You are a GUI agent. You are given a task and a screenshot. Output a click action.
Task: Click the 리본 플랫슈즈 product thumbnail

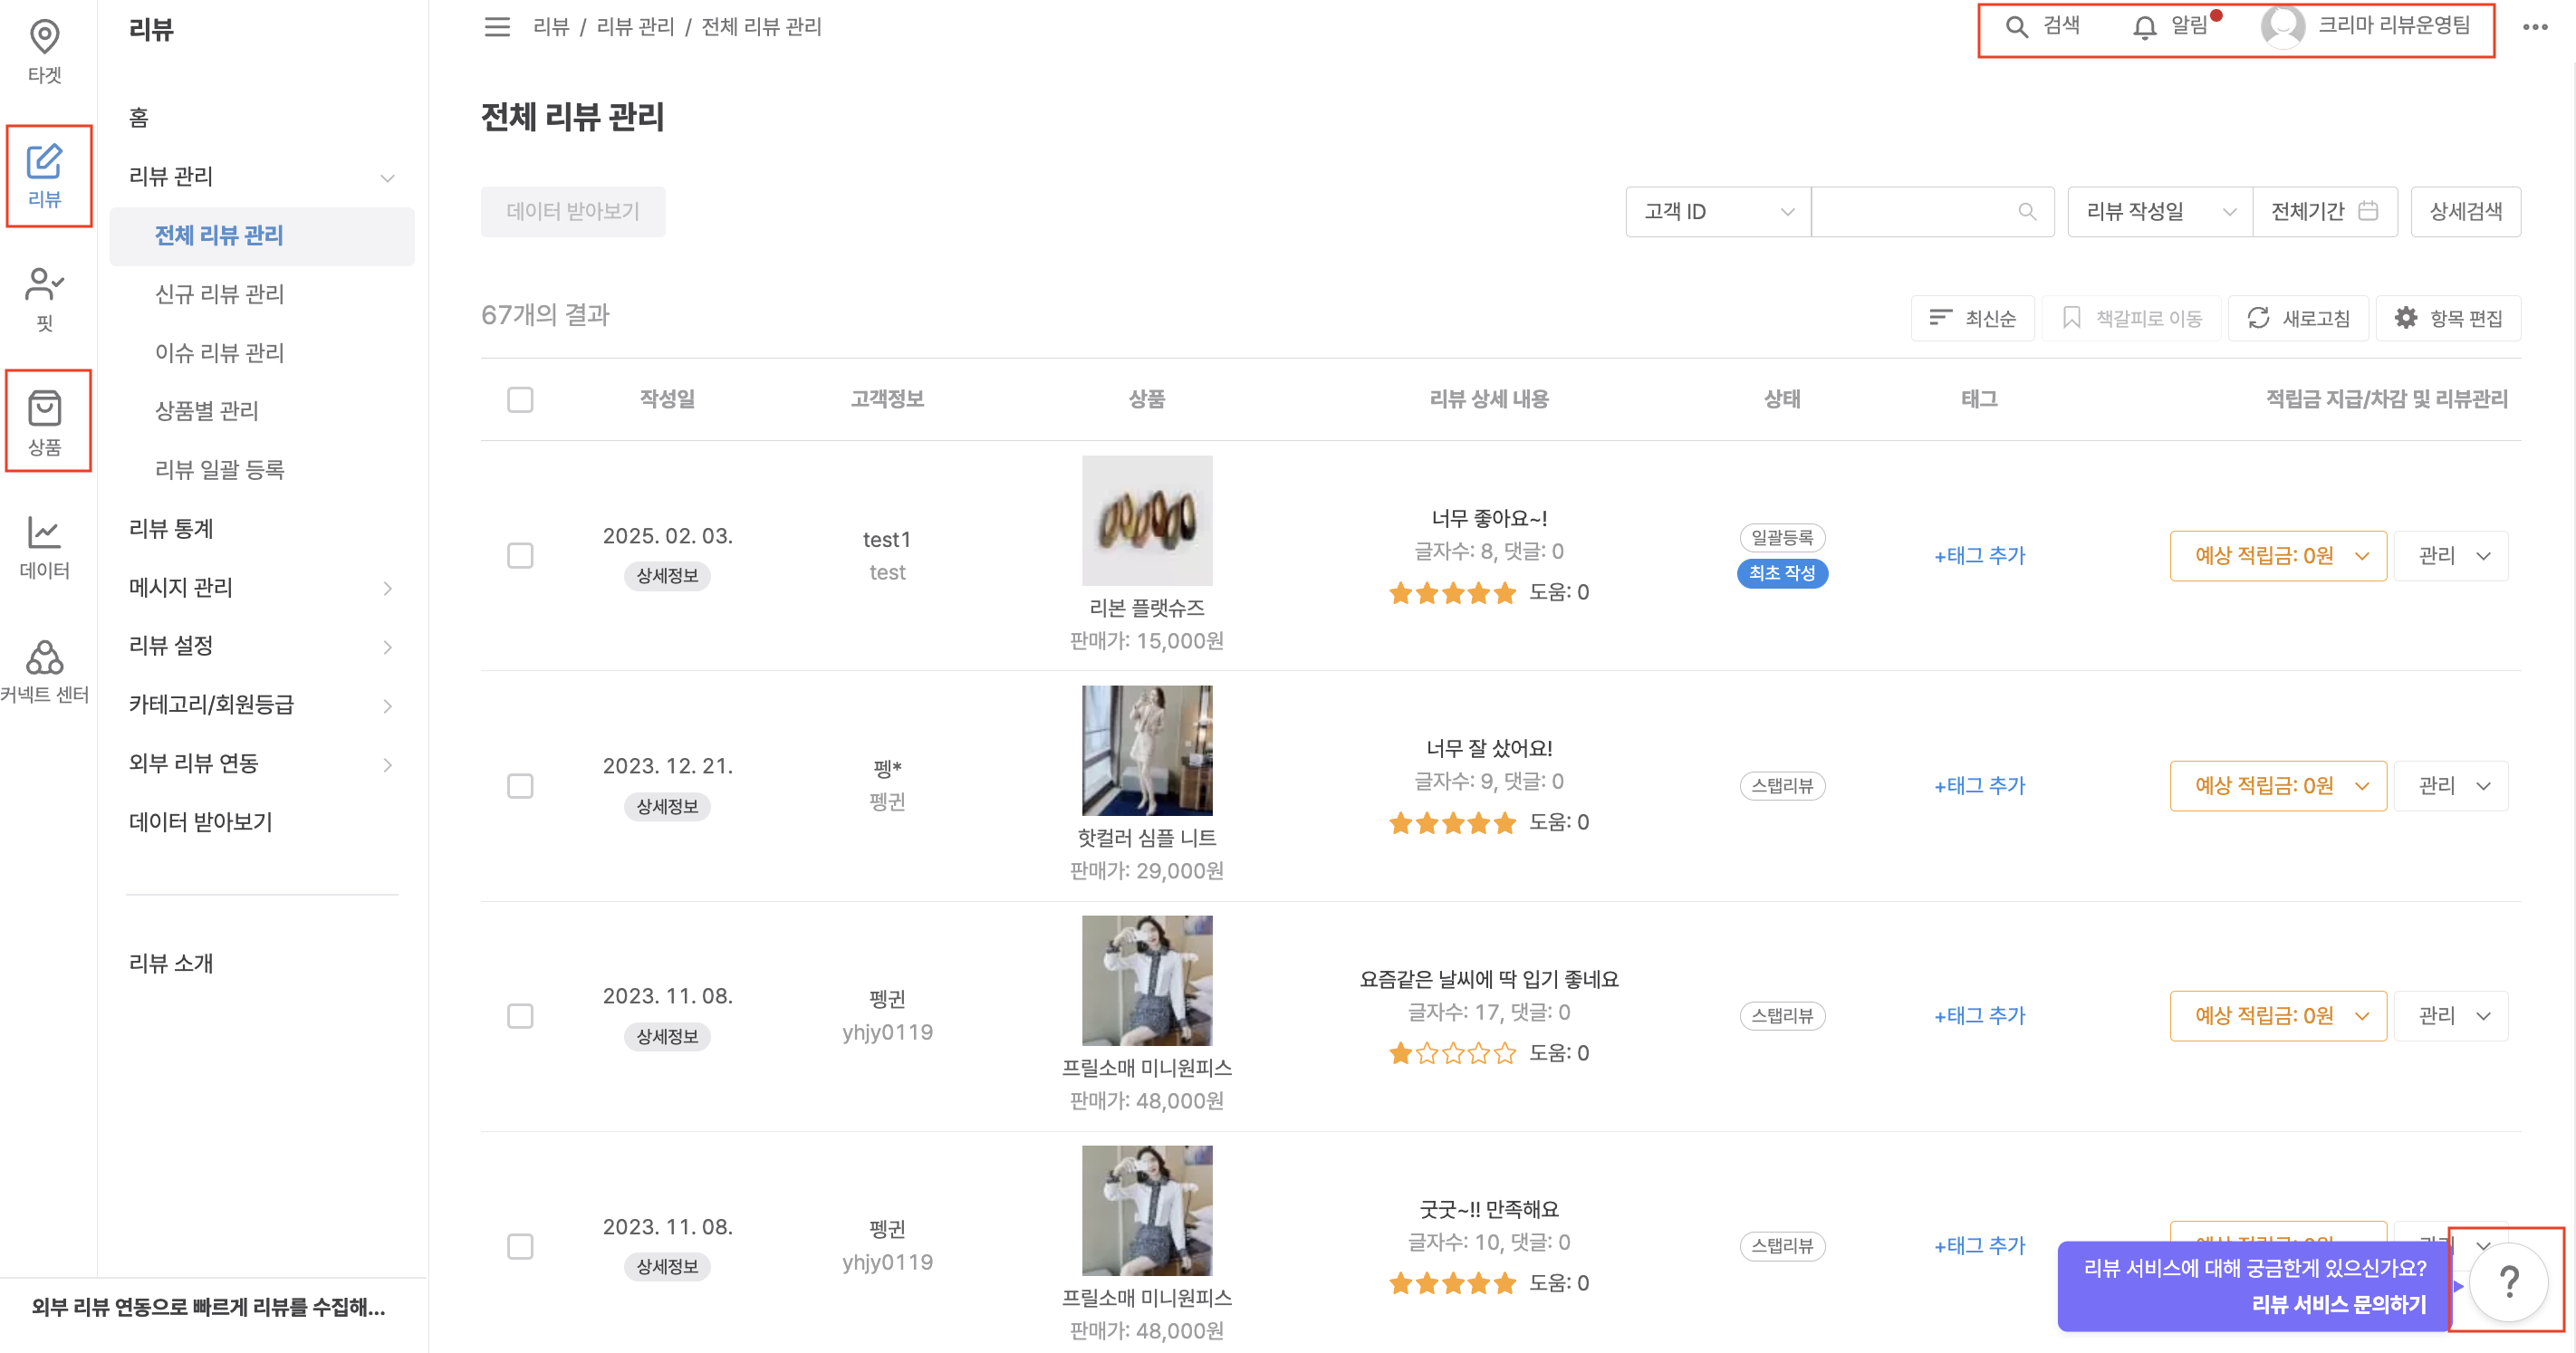(1146, 520)
